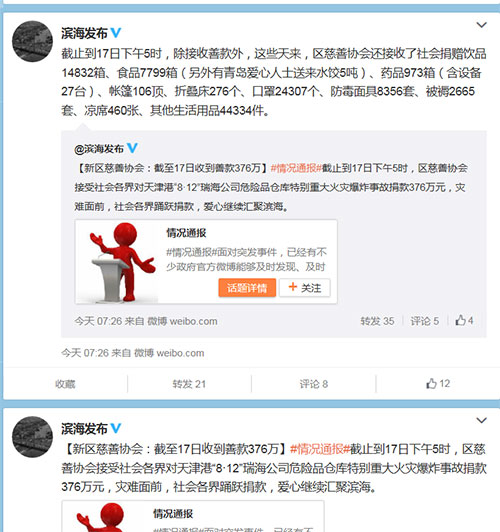Click the red speaker figure topic image

click(117, 262)
